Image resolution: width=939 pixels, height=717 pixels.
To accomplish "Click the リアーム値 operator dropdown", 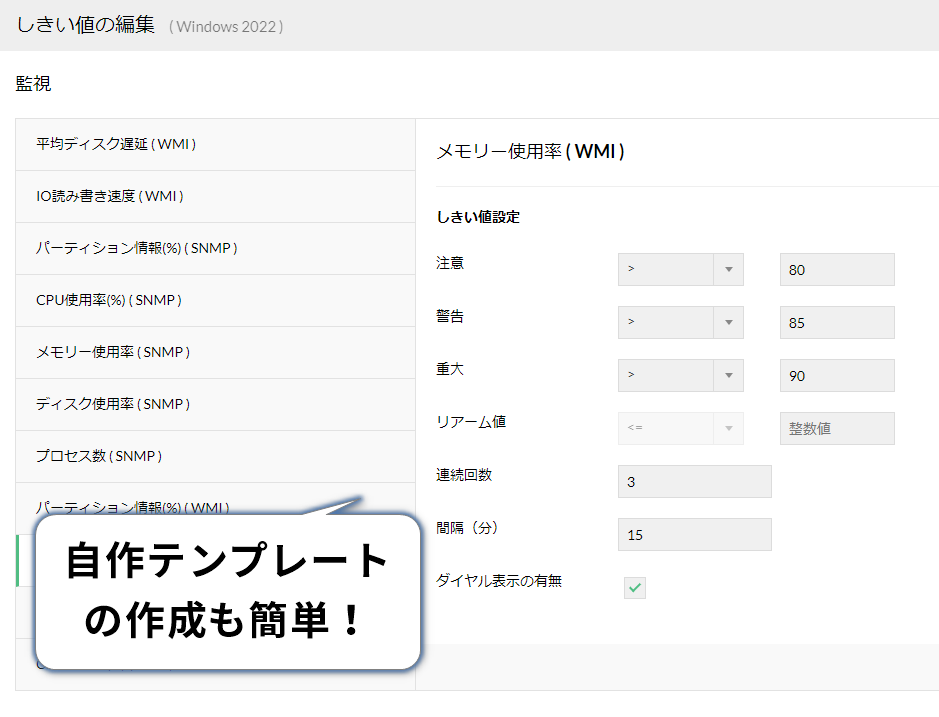I will (680, 428).
